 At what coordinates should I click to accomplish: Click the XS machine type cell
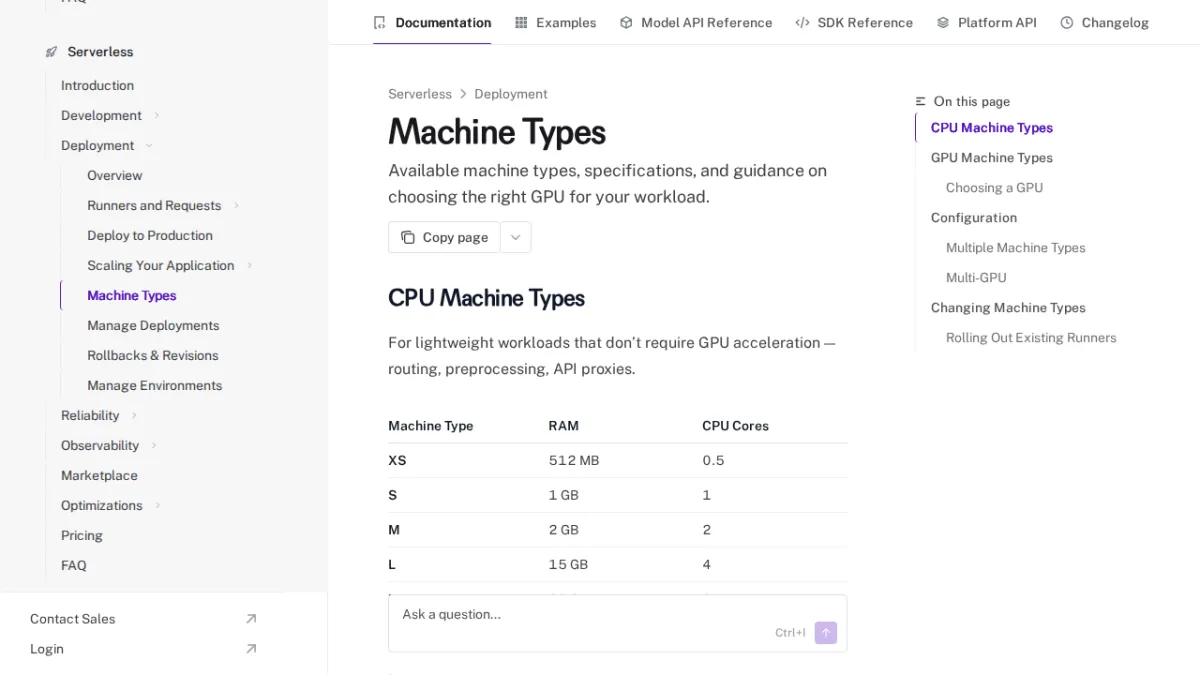tap(397, 461)
